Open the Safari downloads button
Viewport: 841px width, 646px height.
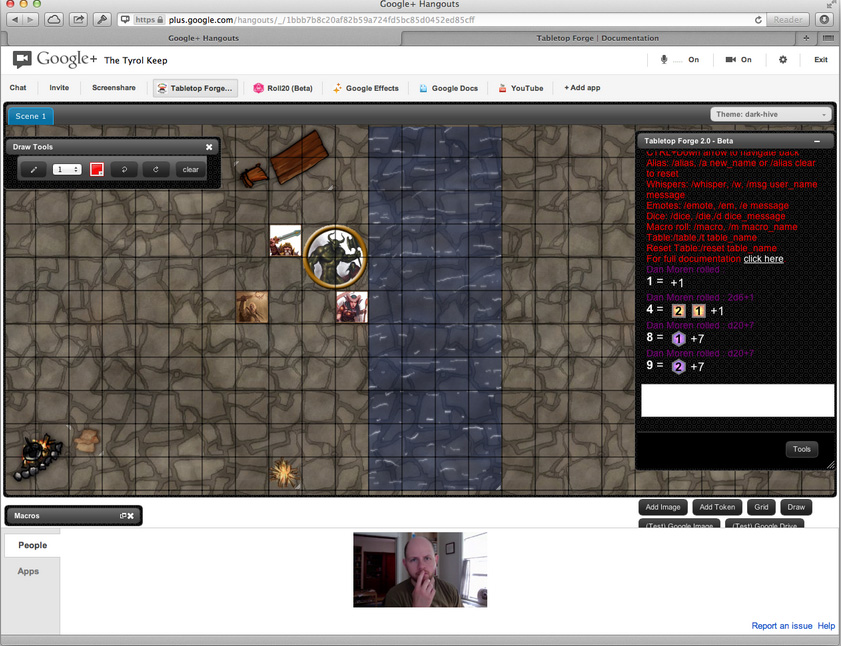(x=824, y=20)
